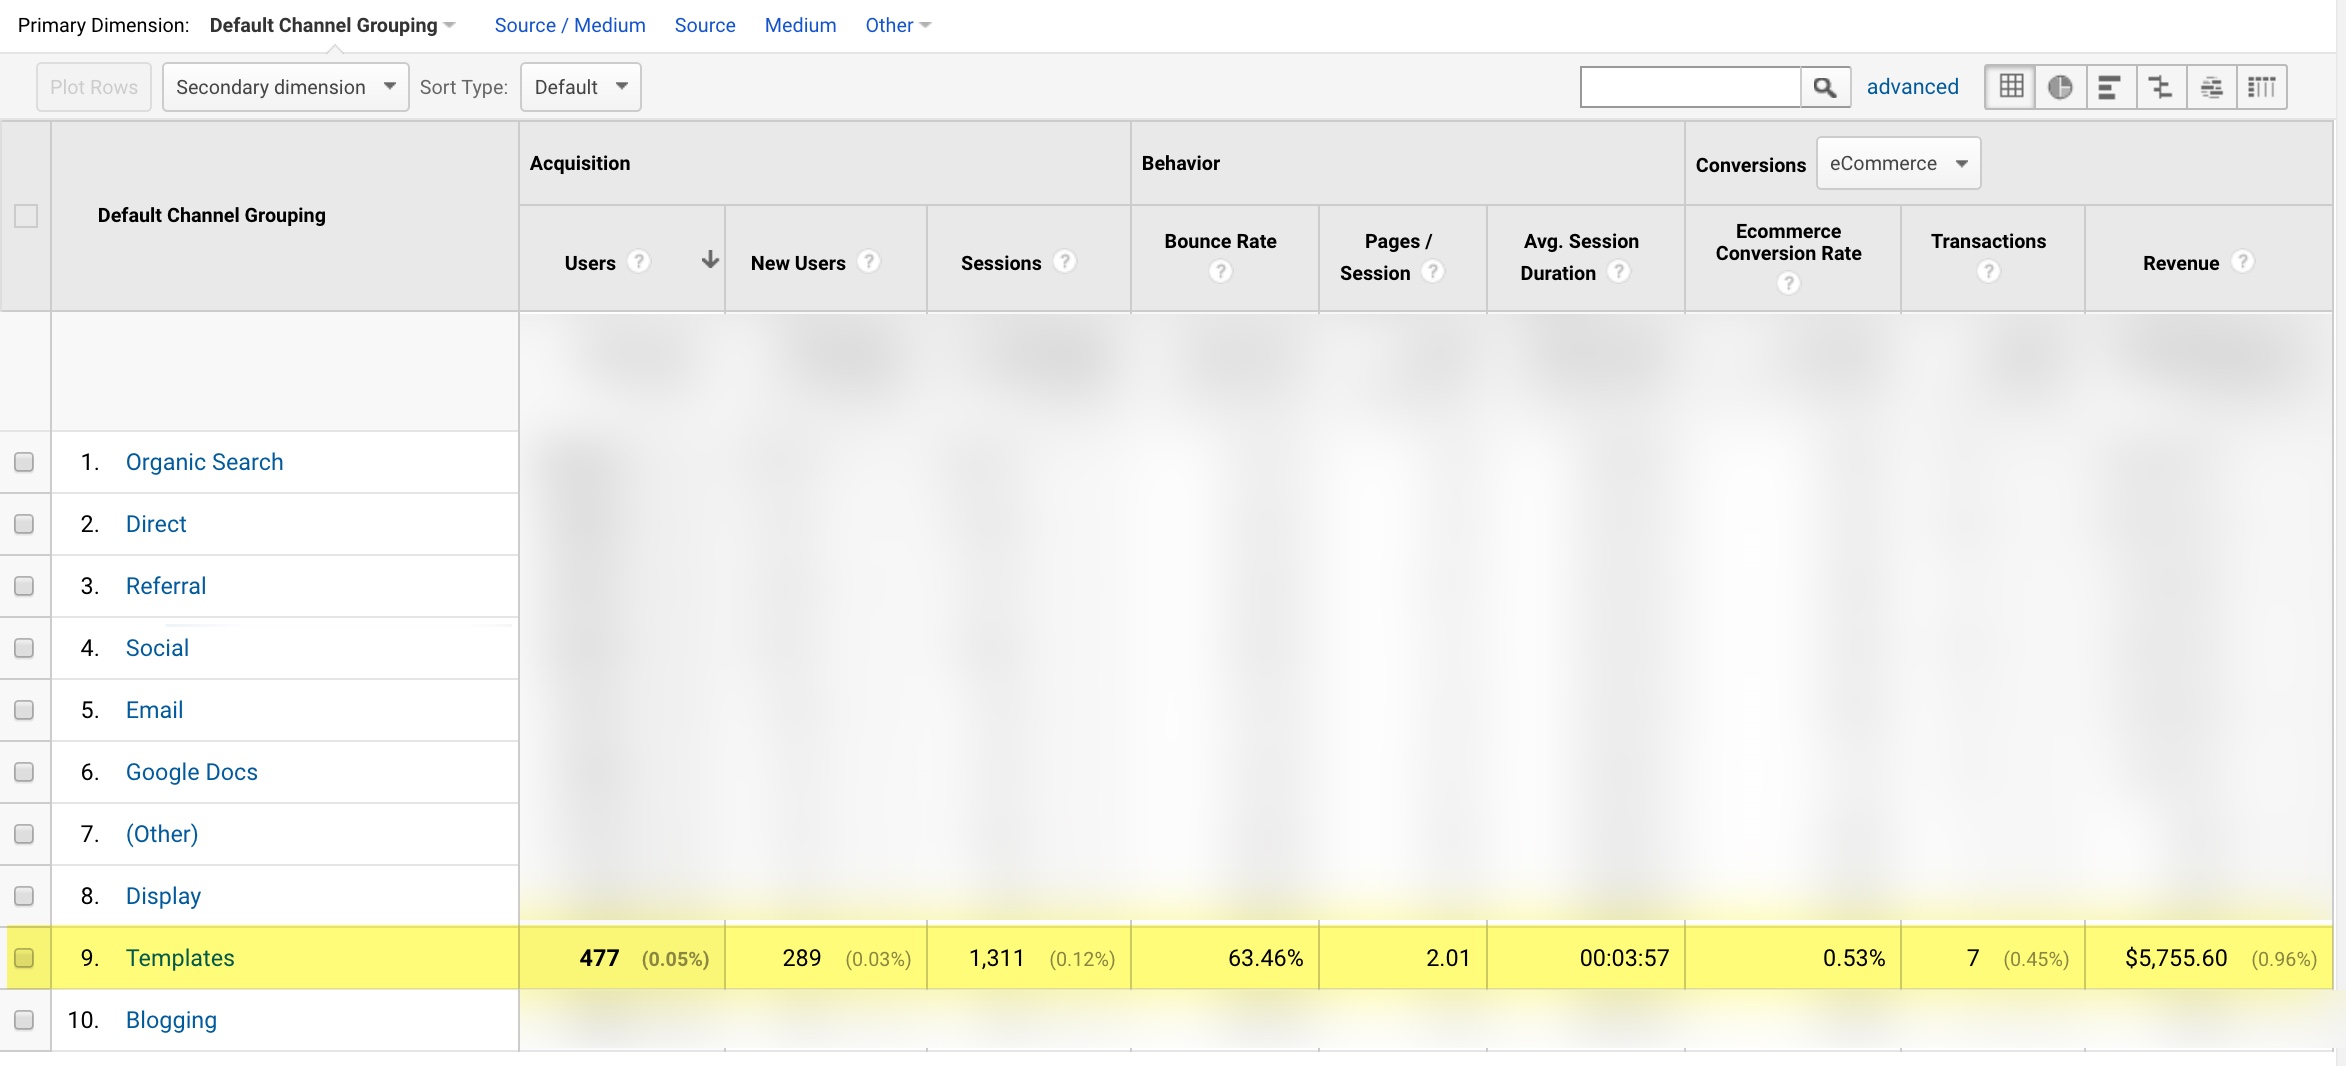Check the Referral row checkbox

24,586
